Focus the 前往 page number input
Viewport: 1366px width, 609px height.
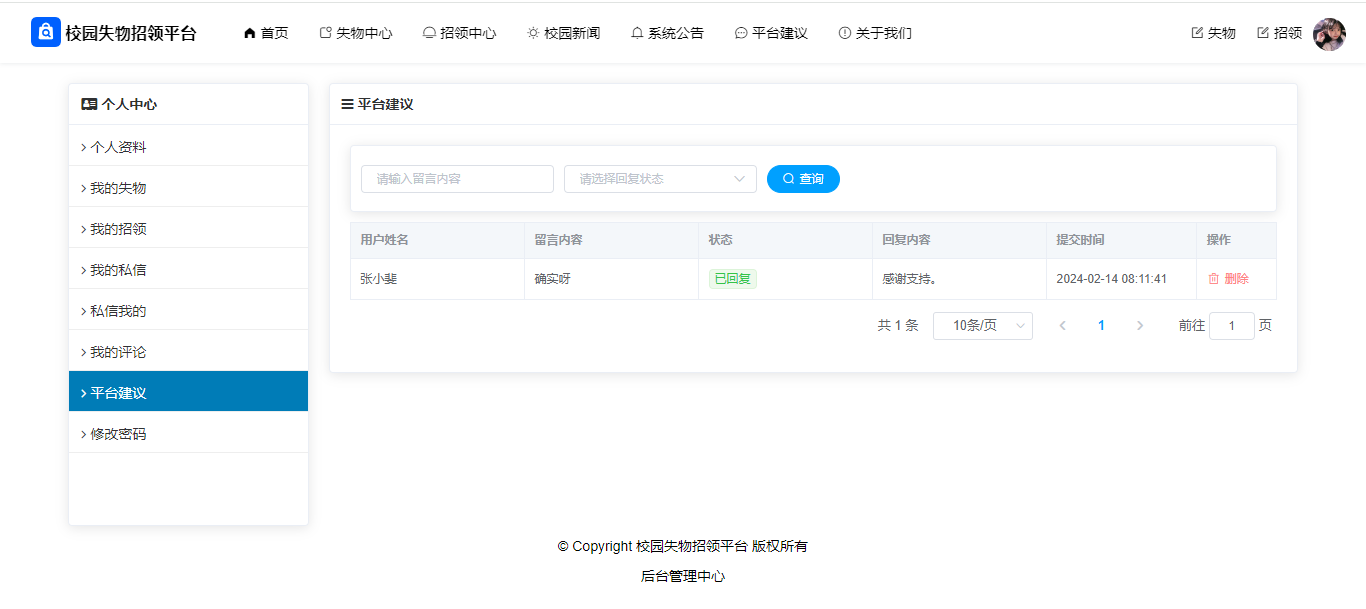pyautogui.click(x=1232, y=326)
